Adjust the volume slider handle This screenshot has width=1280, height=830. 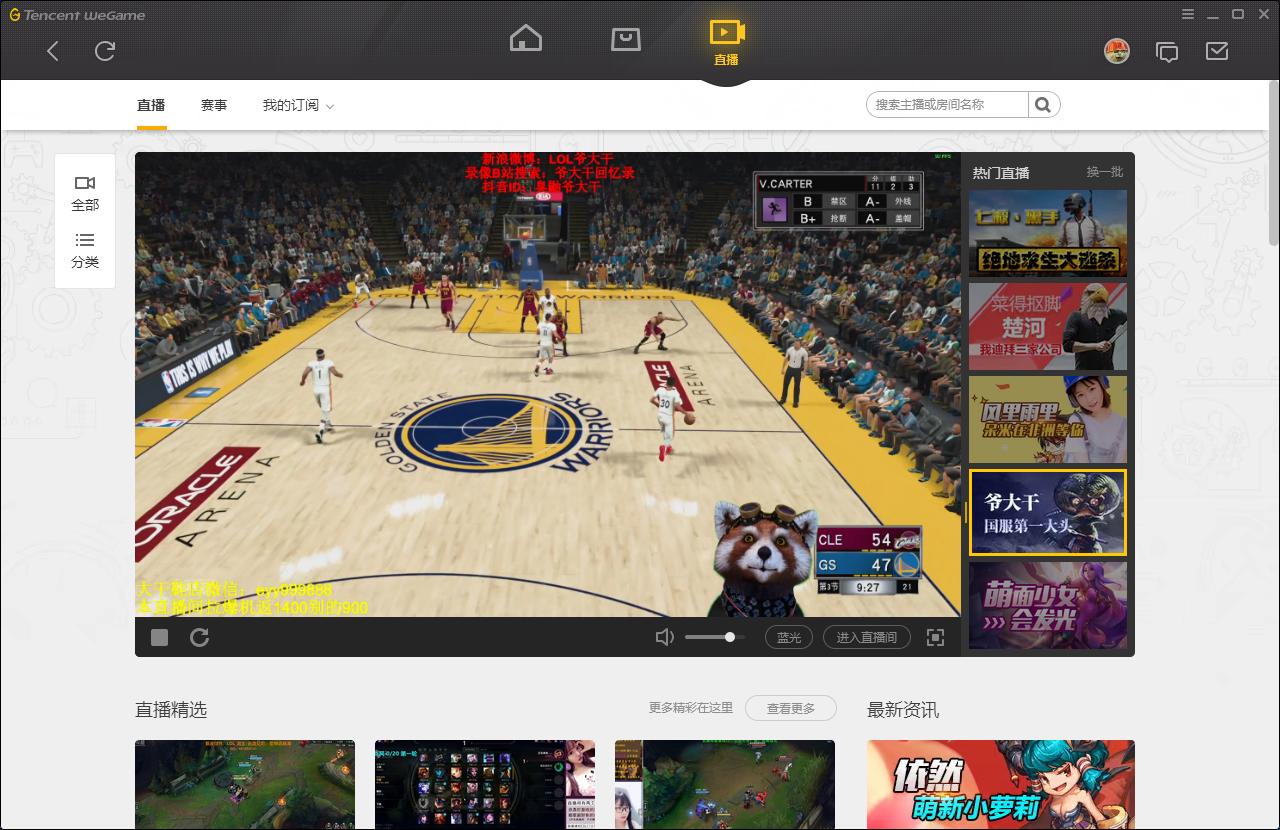point(730,637)
